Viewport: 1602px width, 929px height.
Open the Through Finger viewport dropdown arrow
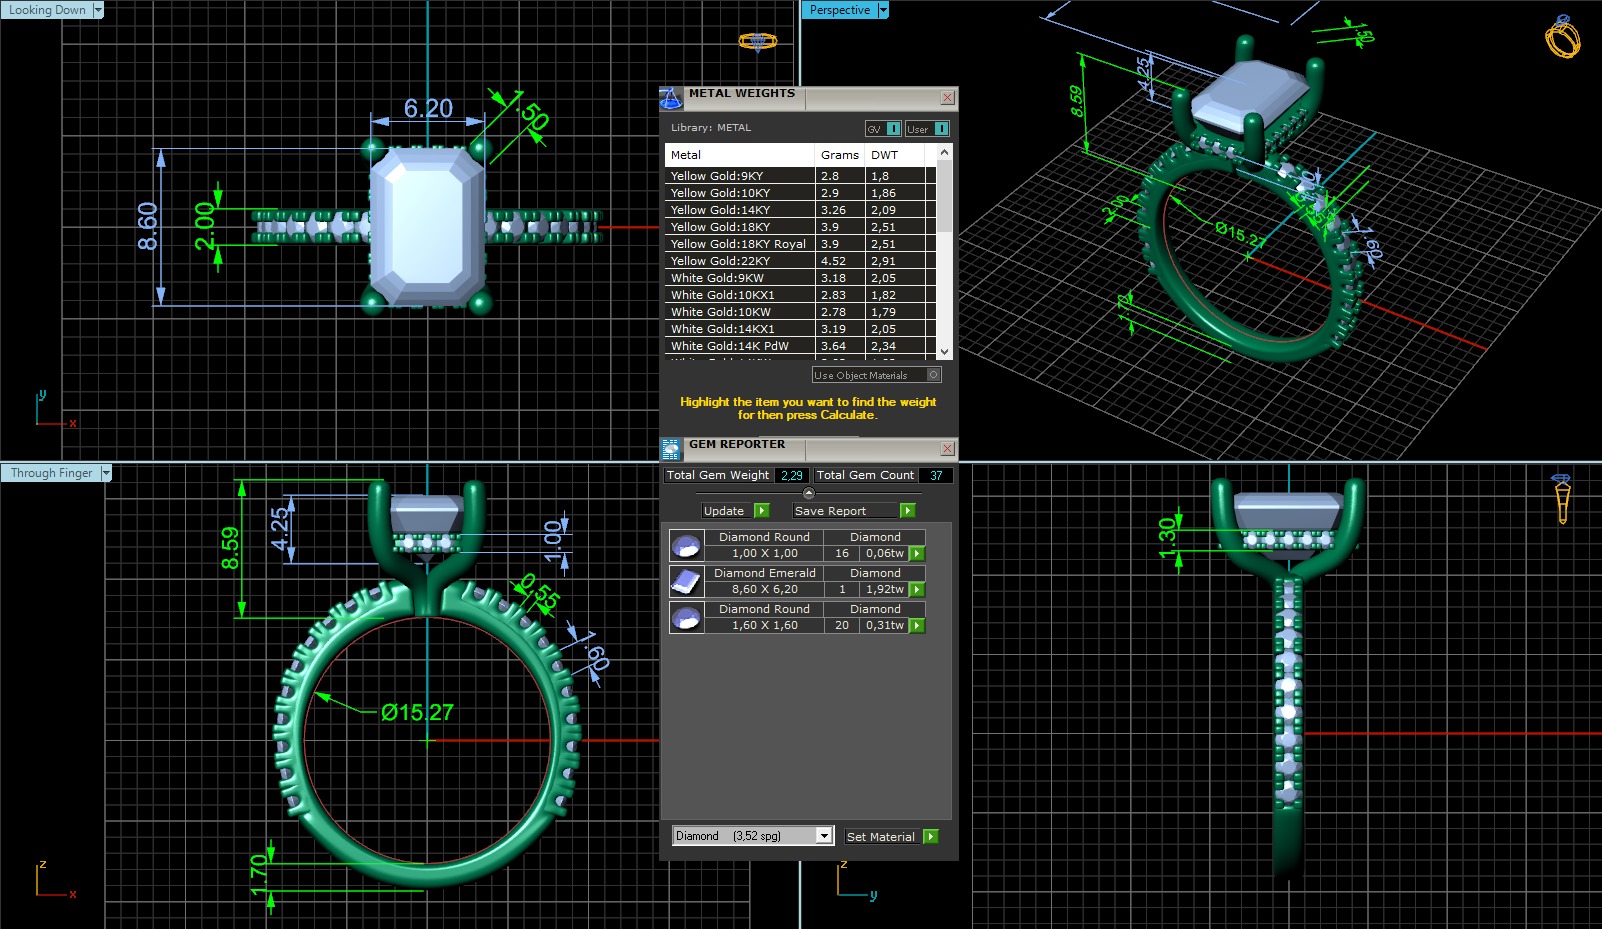(106, 473)
